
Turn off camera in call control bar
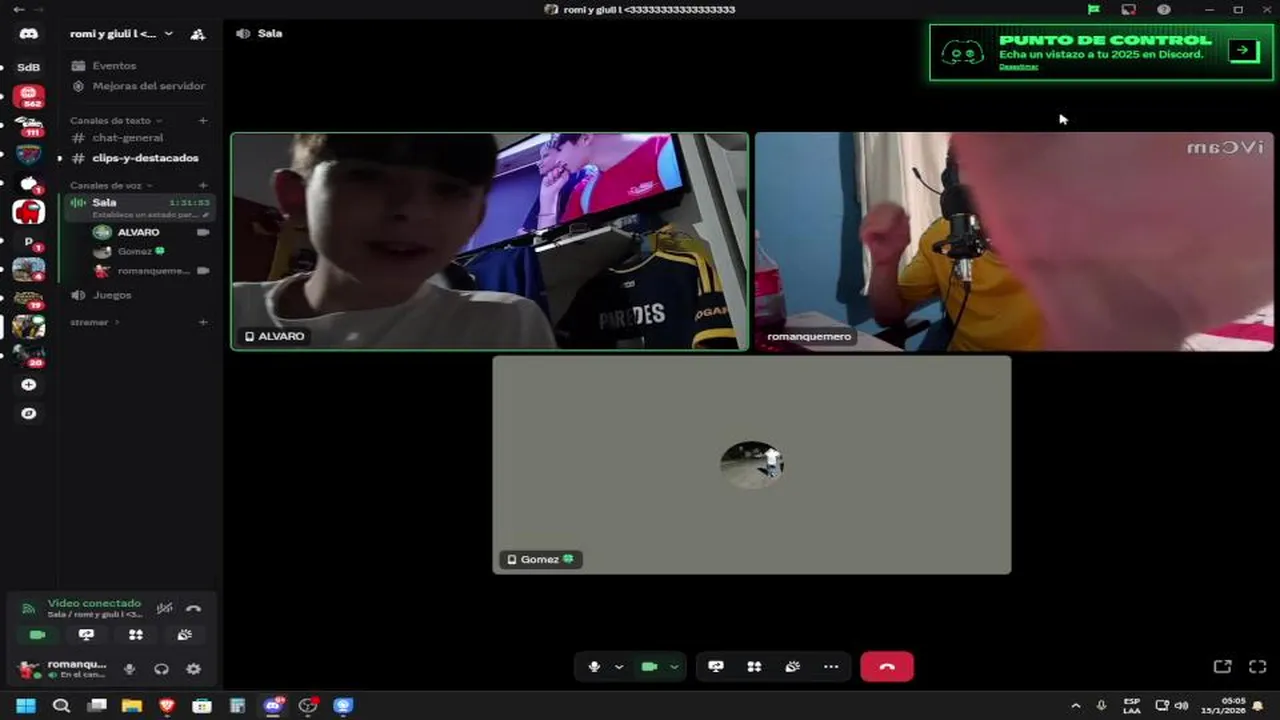[649, 667]
